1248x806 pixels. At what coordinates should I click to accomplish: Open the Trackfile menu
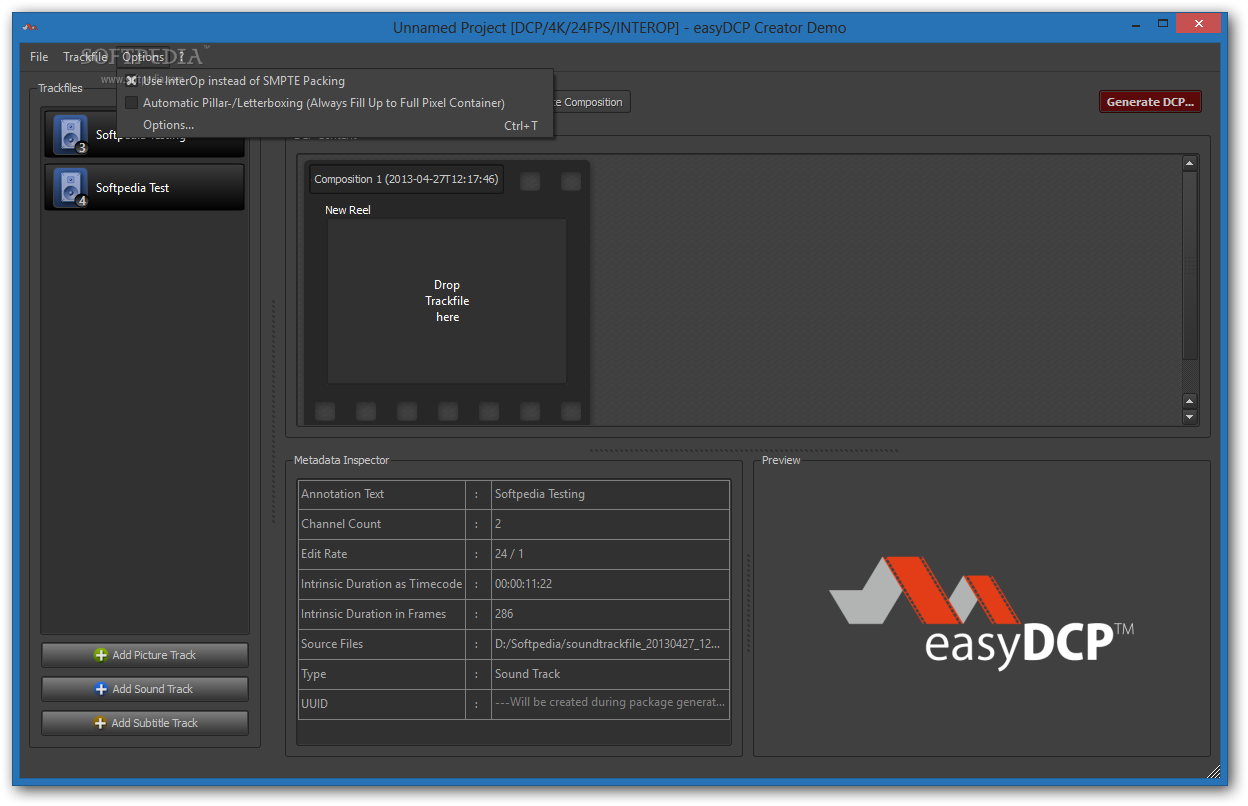tap(85, 57)
